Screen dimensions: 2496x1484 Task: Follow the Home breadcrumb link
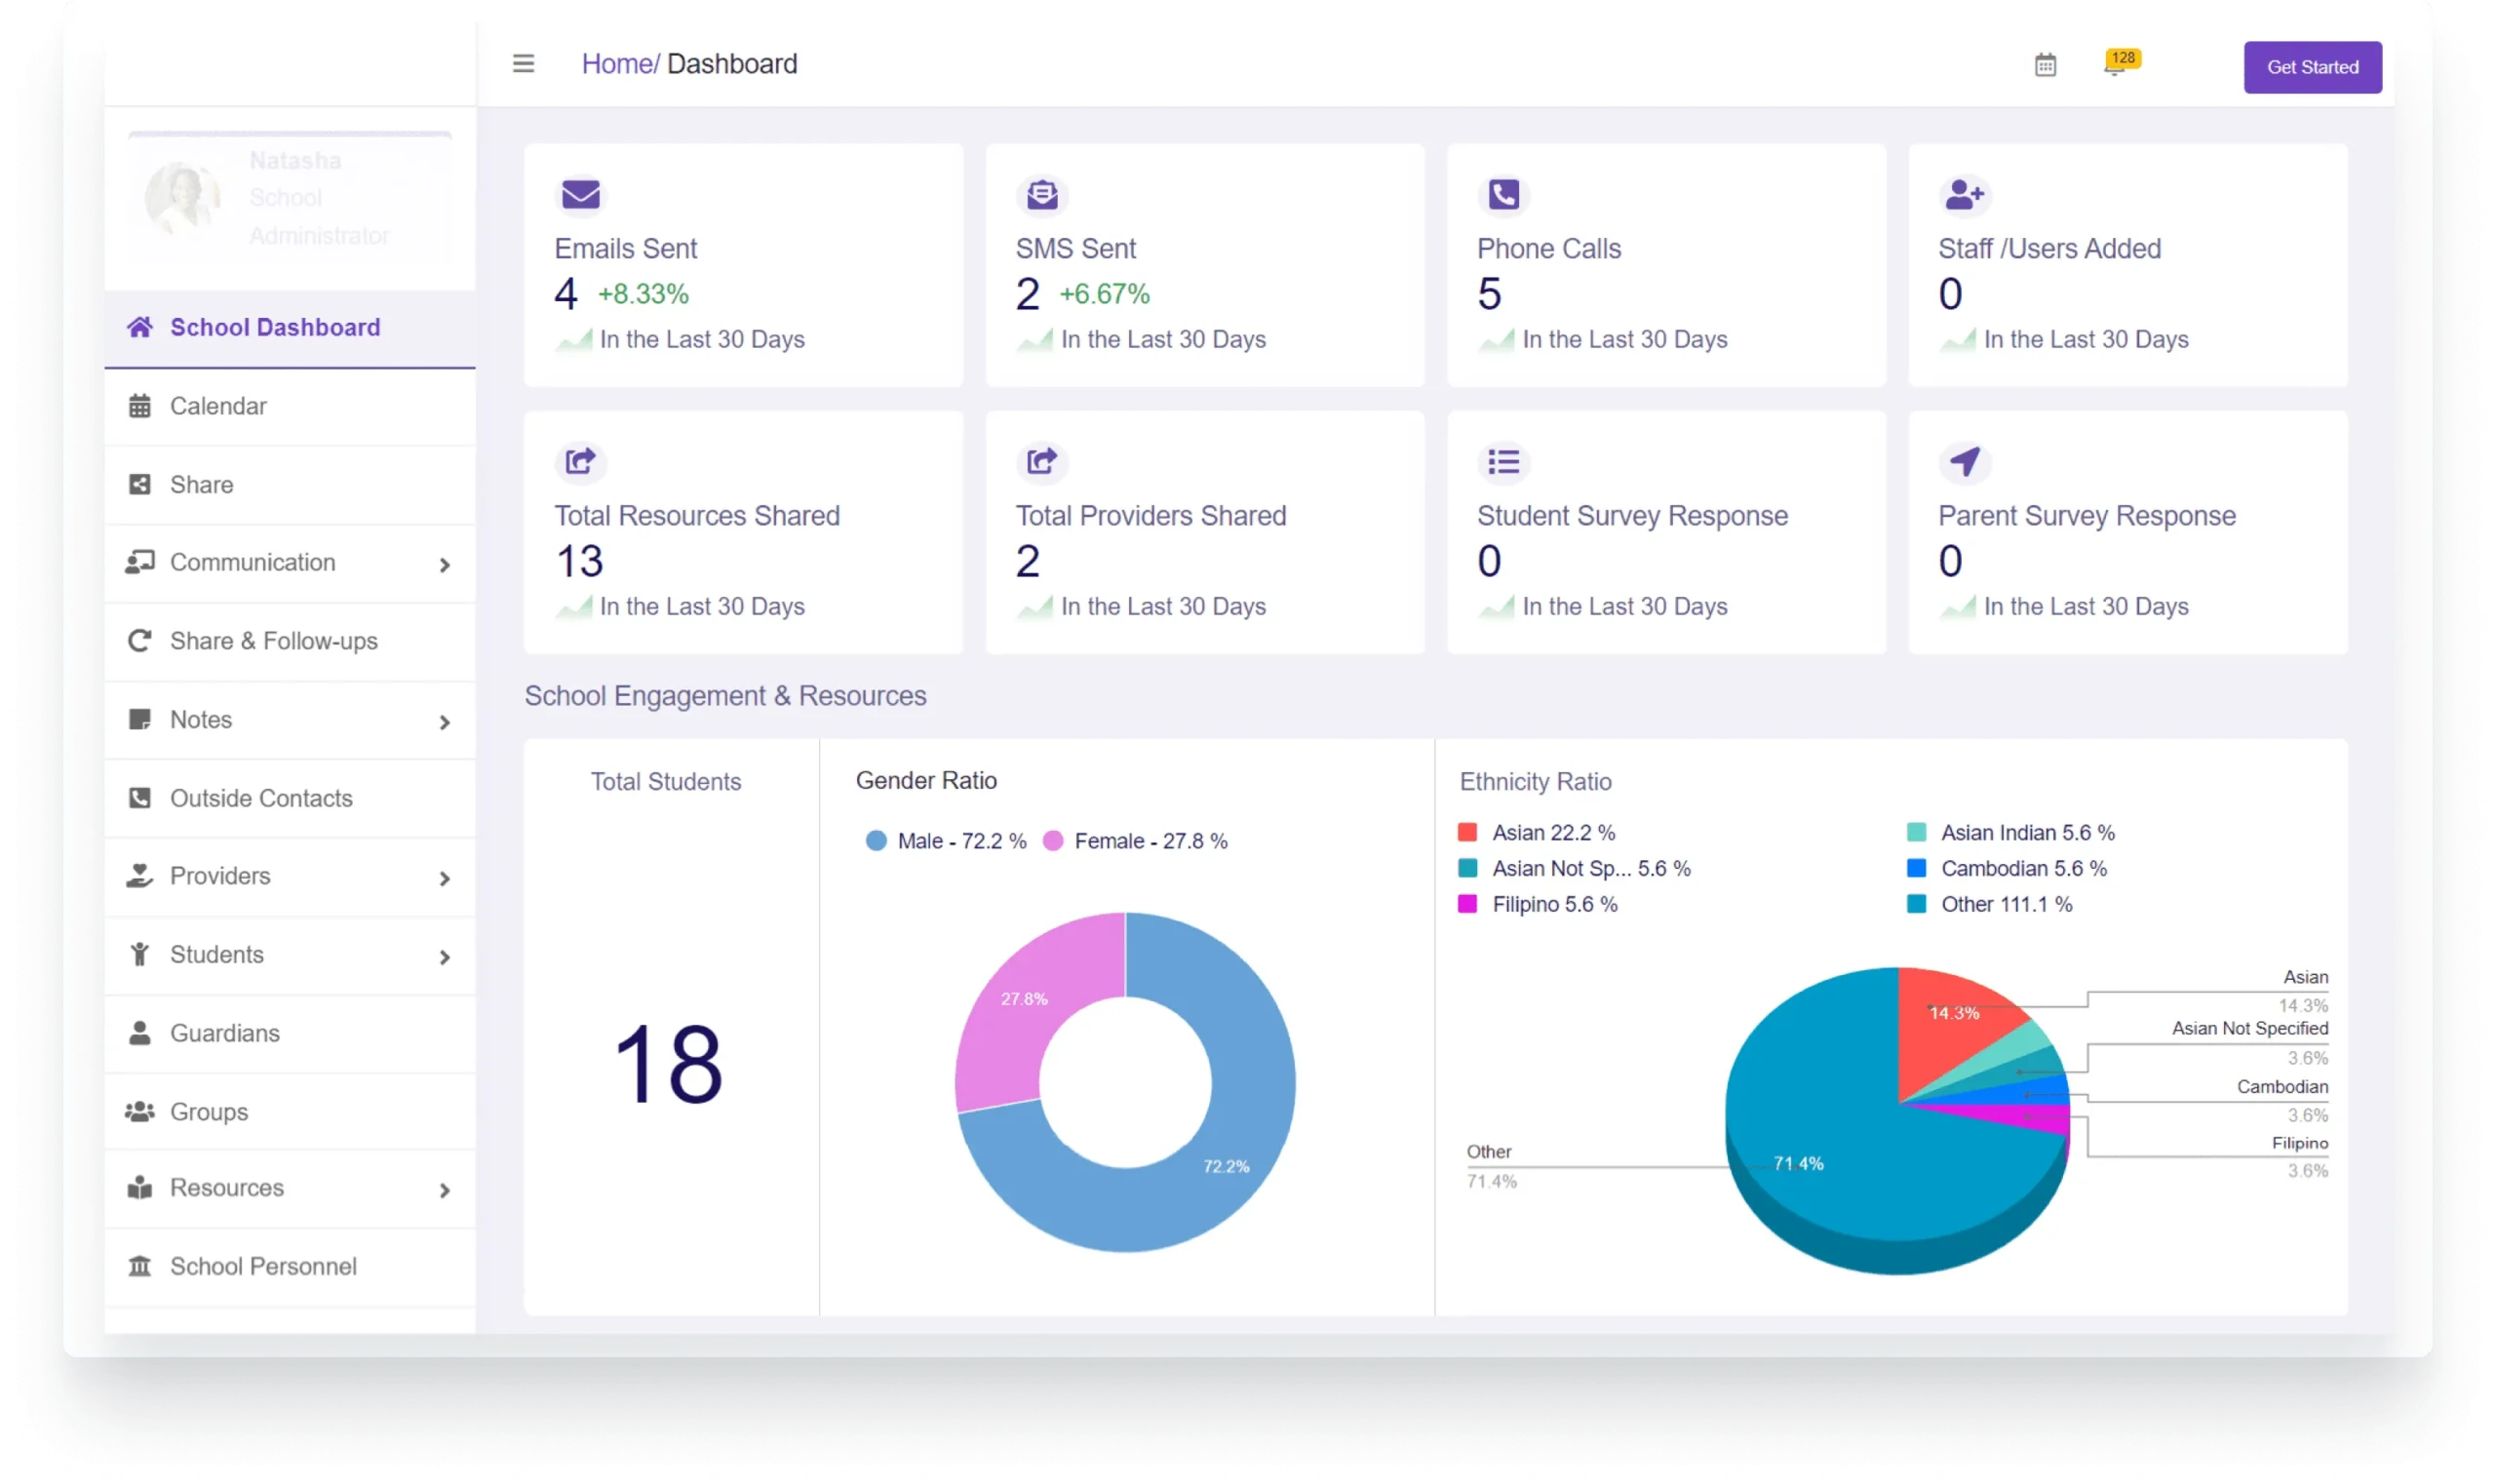coord(617,64)
